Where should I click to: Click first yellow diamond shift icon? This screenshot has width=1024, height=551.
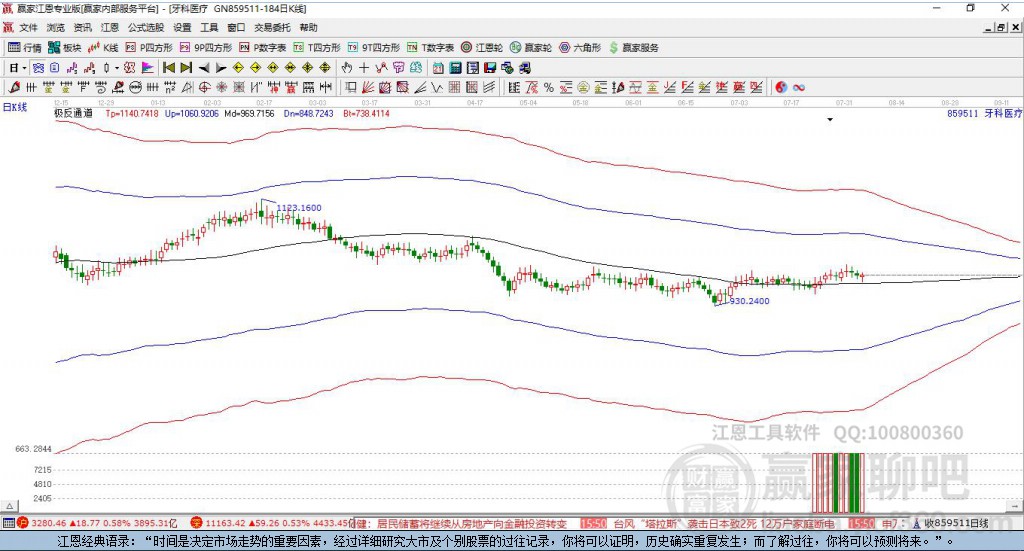[x=238, y=68]
